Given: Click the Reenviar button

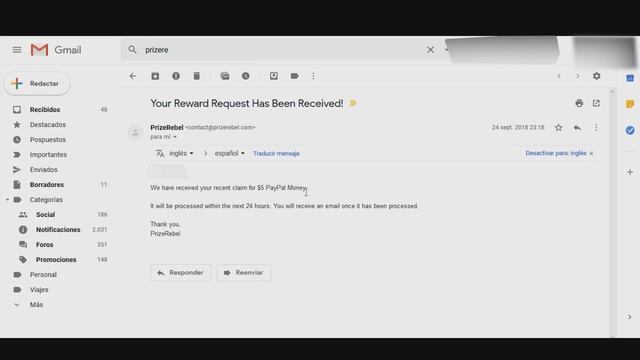Looking at the screenshot, I should coord(244,273).
